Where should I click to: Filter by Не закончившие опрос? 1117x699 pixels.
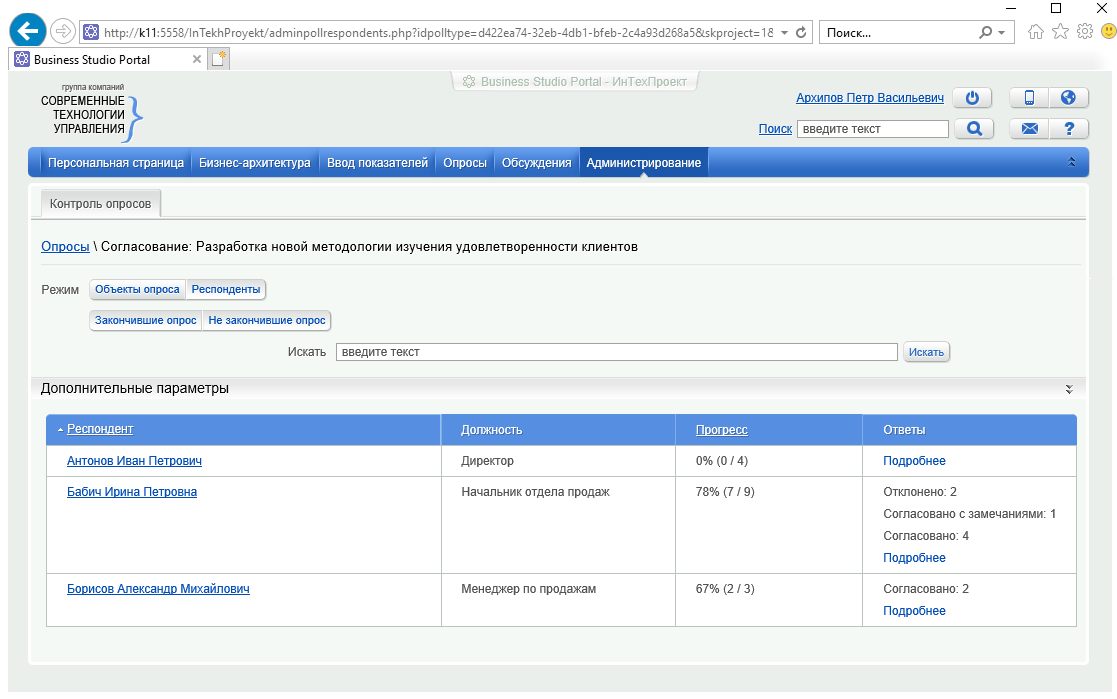coord(267,321)
